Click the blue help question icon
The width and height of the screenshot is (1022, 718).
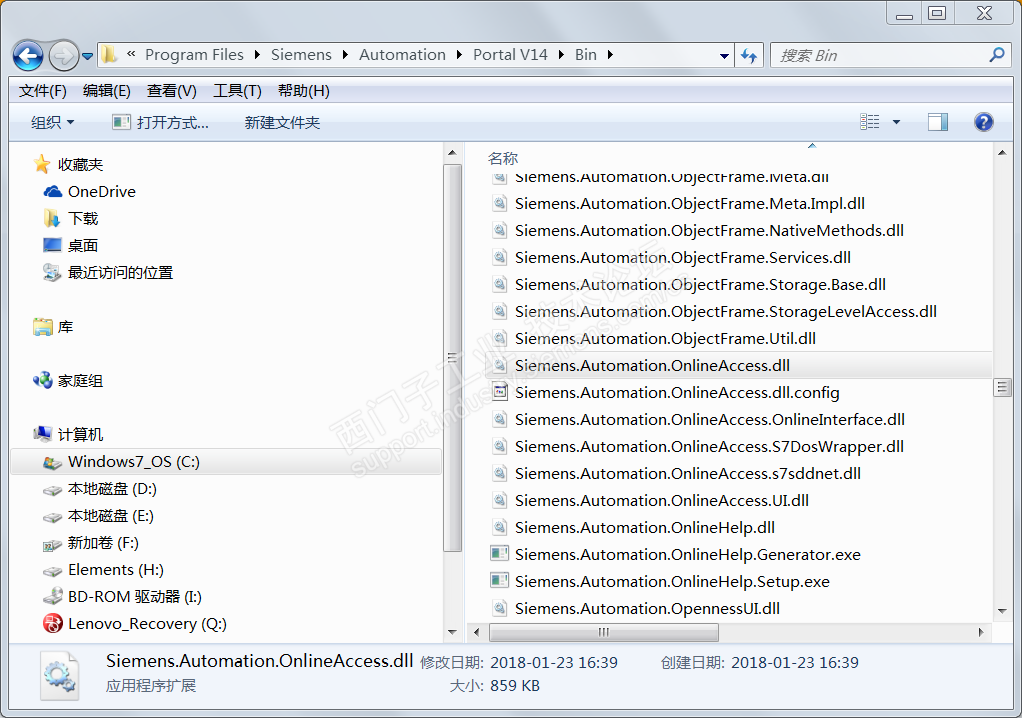[x=984, y=122]
